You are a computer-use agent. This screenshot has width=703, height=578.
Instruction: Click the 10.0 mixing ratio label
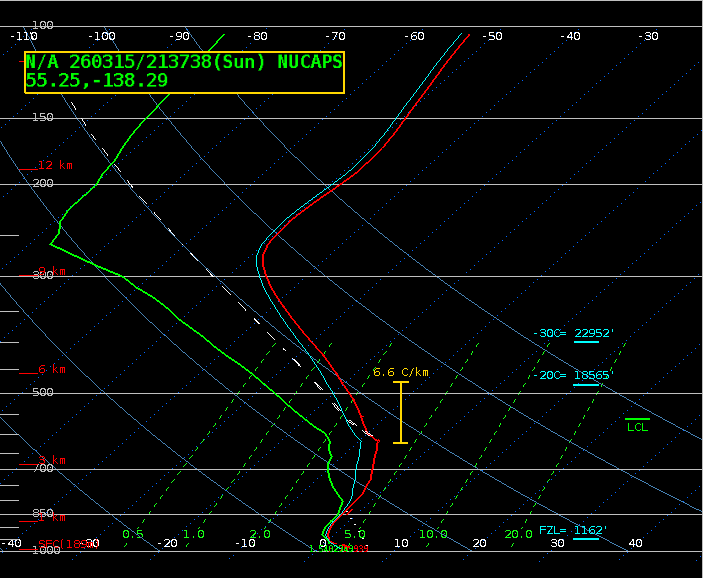[x=432, y=534]
